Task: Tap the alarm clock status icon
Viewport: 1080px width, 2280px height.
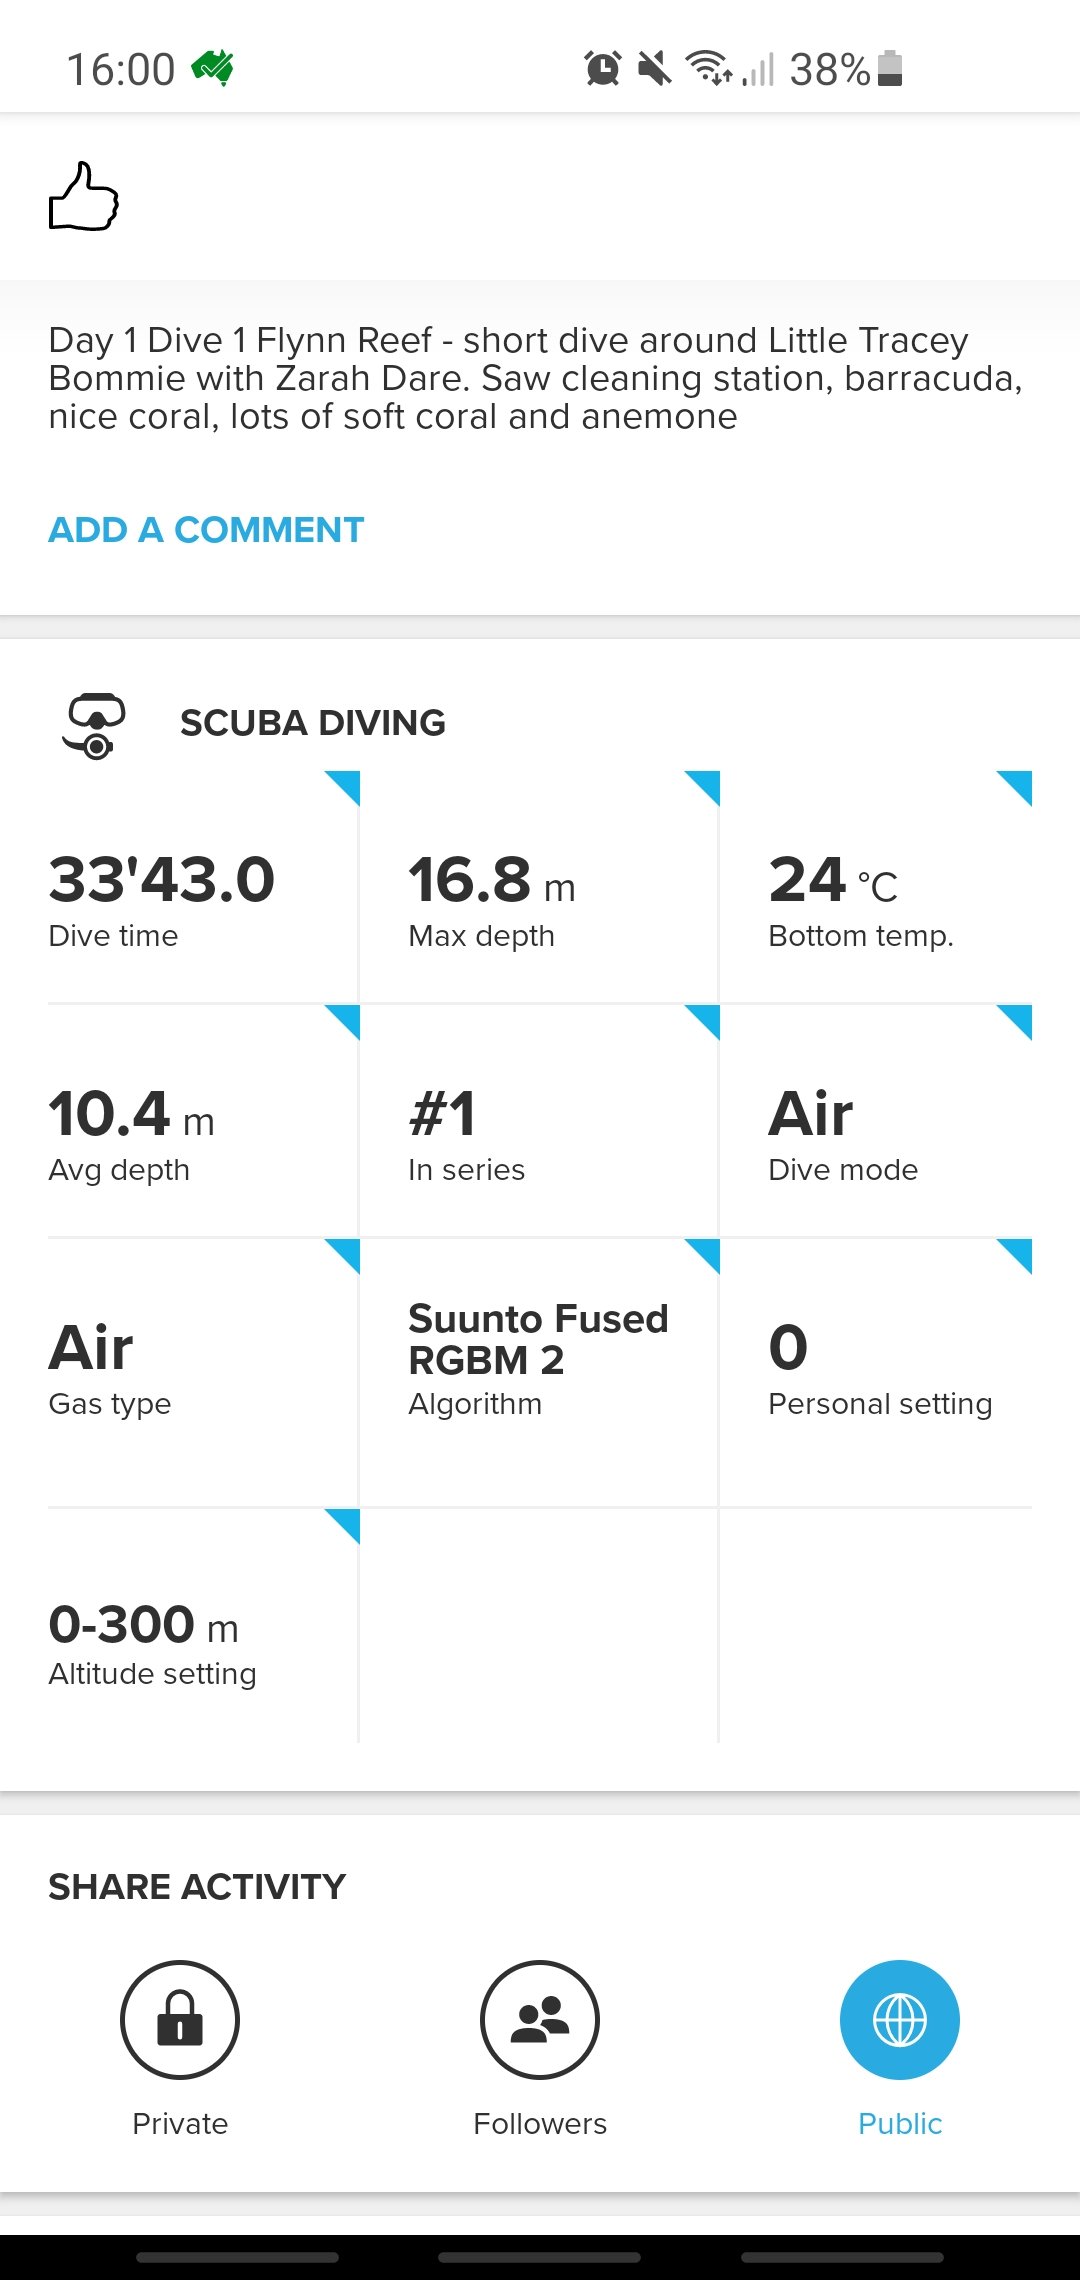Action: point(602,69)
